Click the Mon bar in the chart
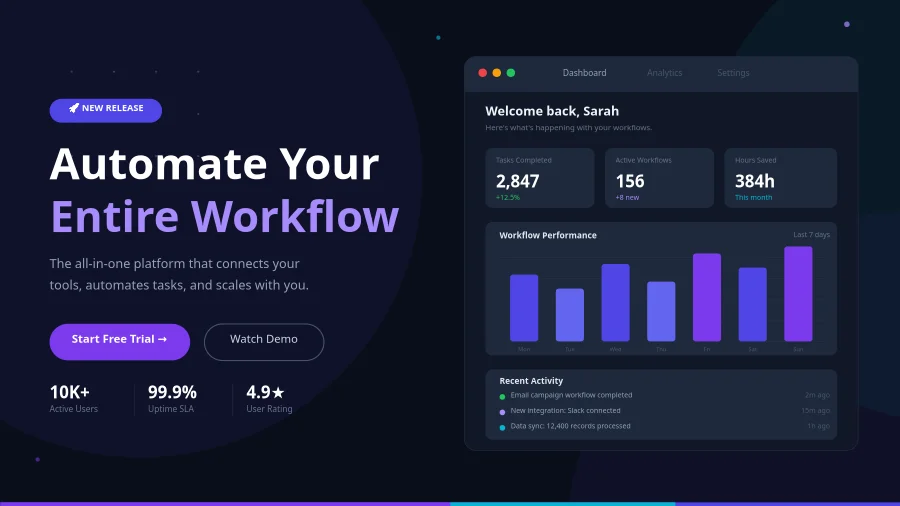 524,308
